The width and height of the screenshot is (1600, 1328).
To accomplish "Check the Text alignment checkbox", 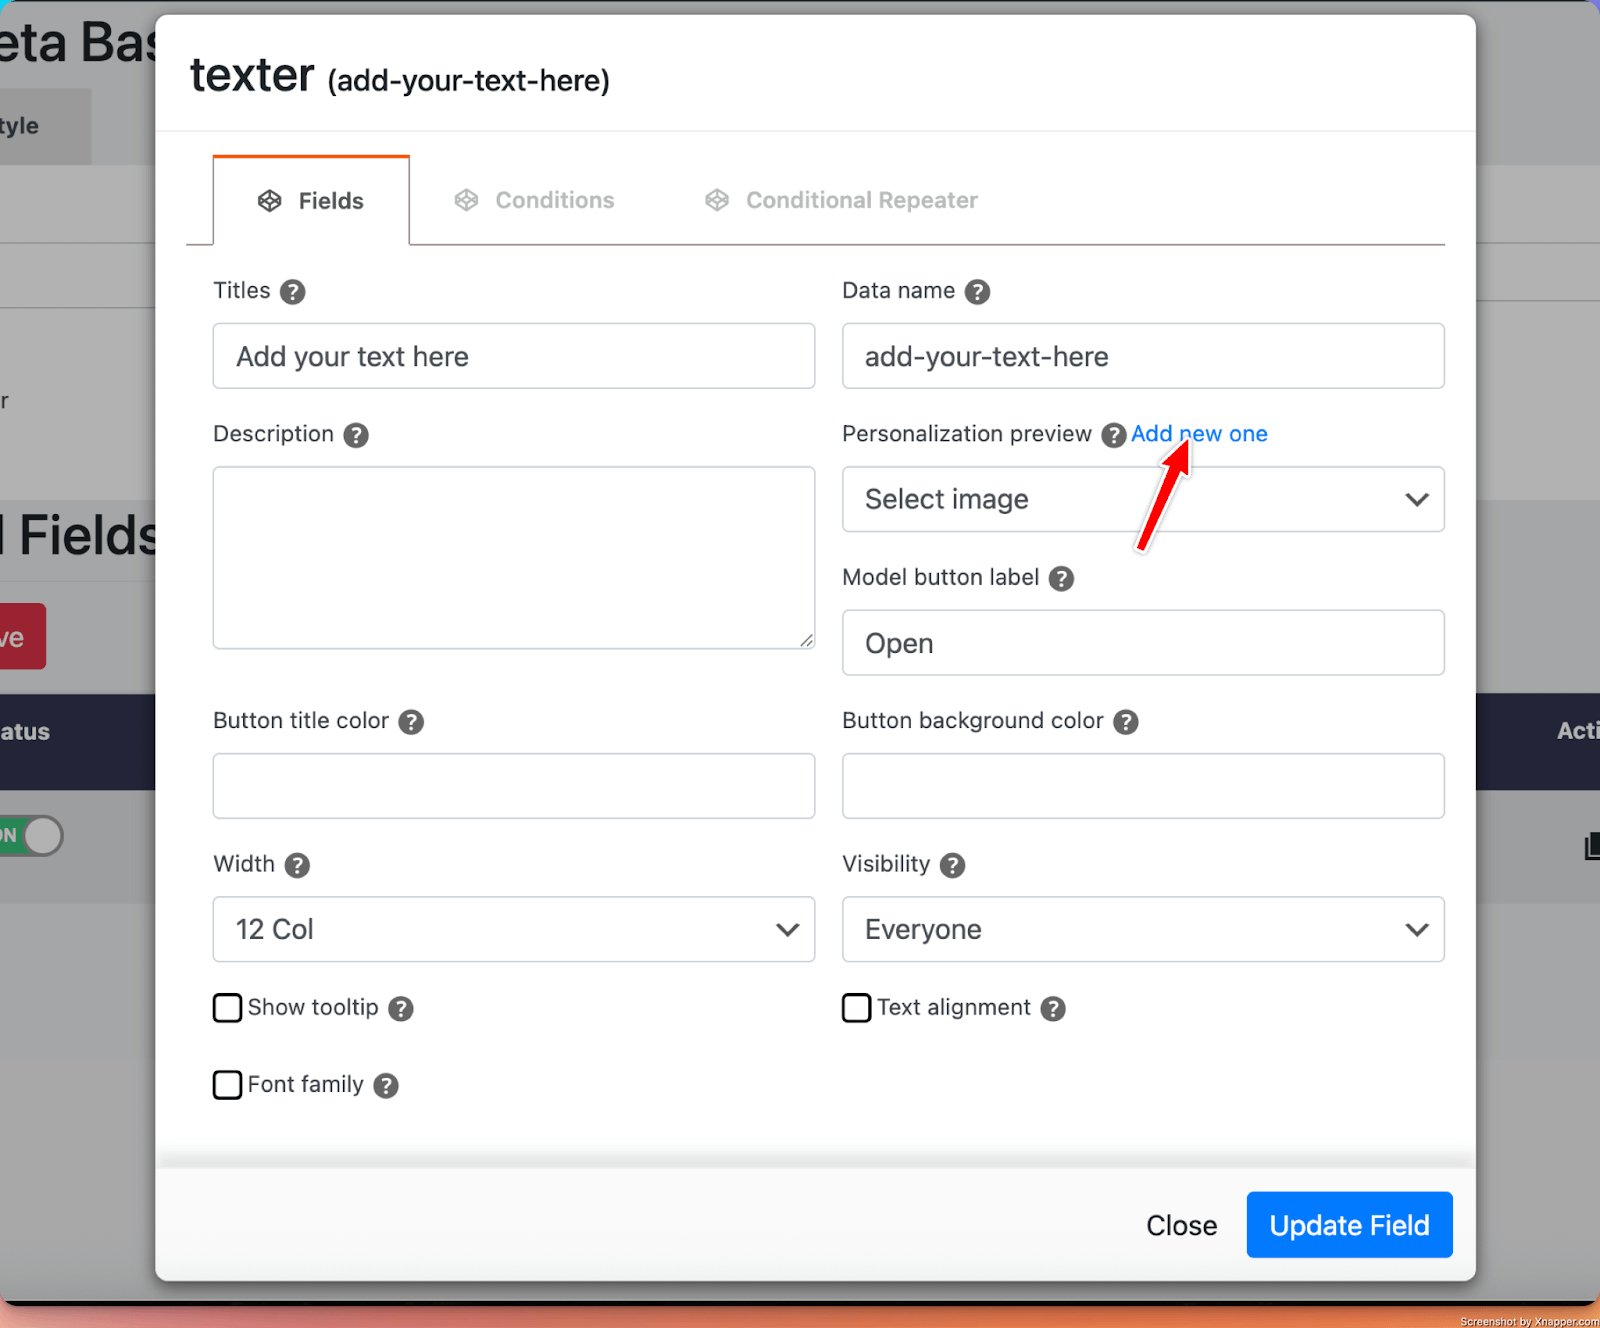I will tap(857, 1008).
